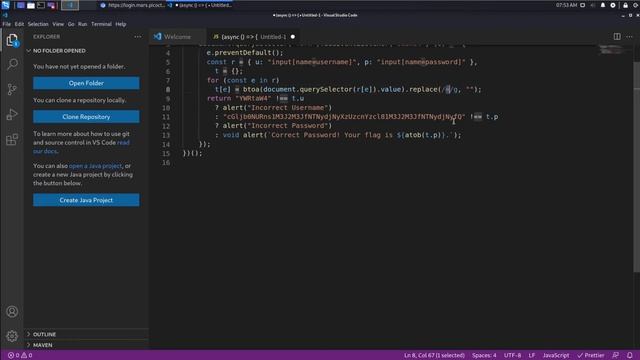Click the Clone Repository button
640x360 pixels.
click(86, 117)
